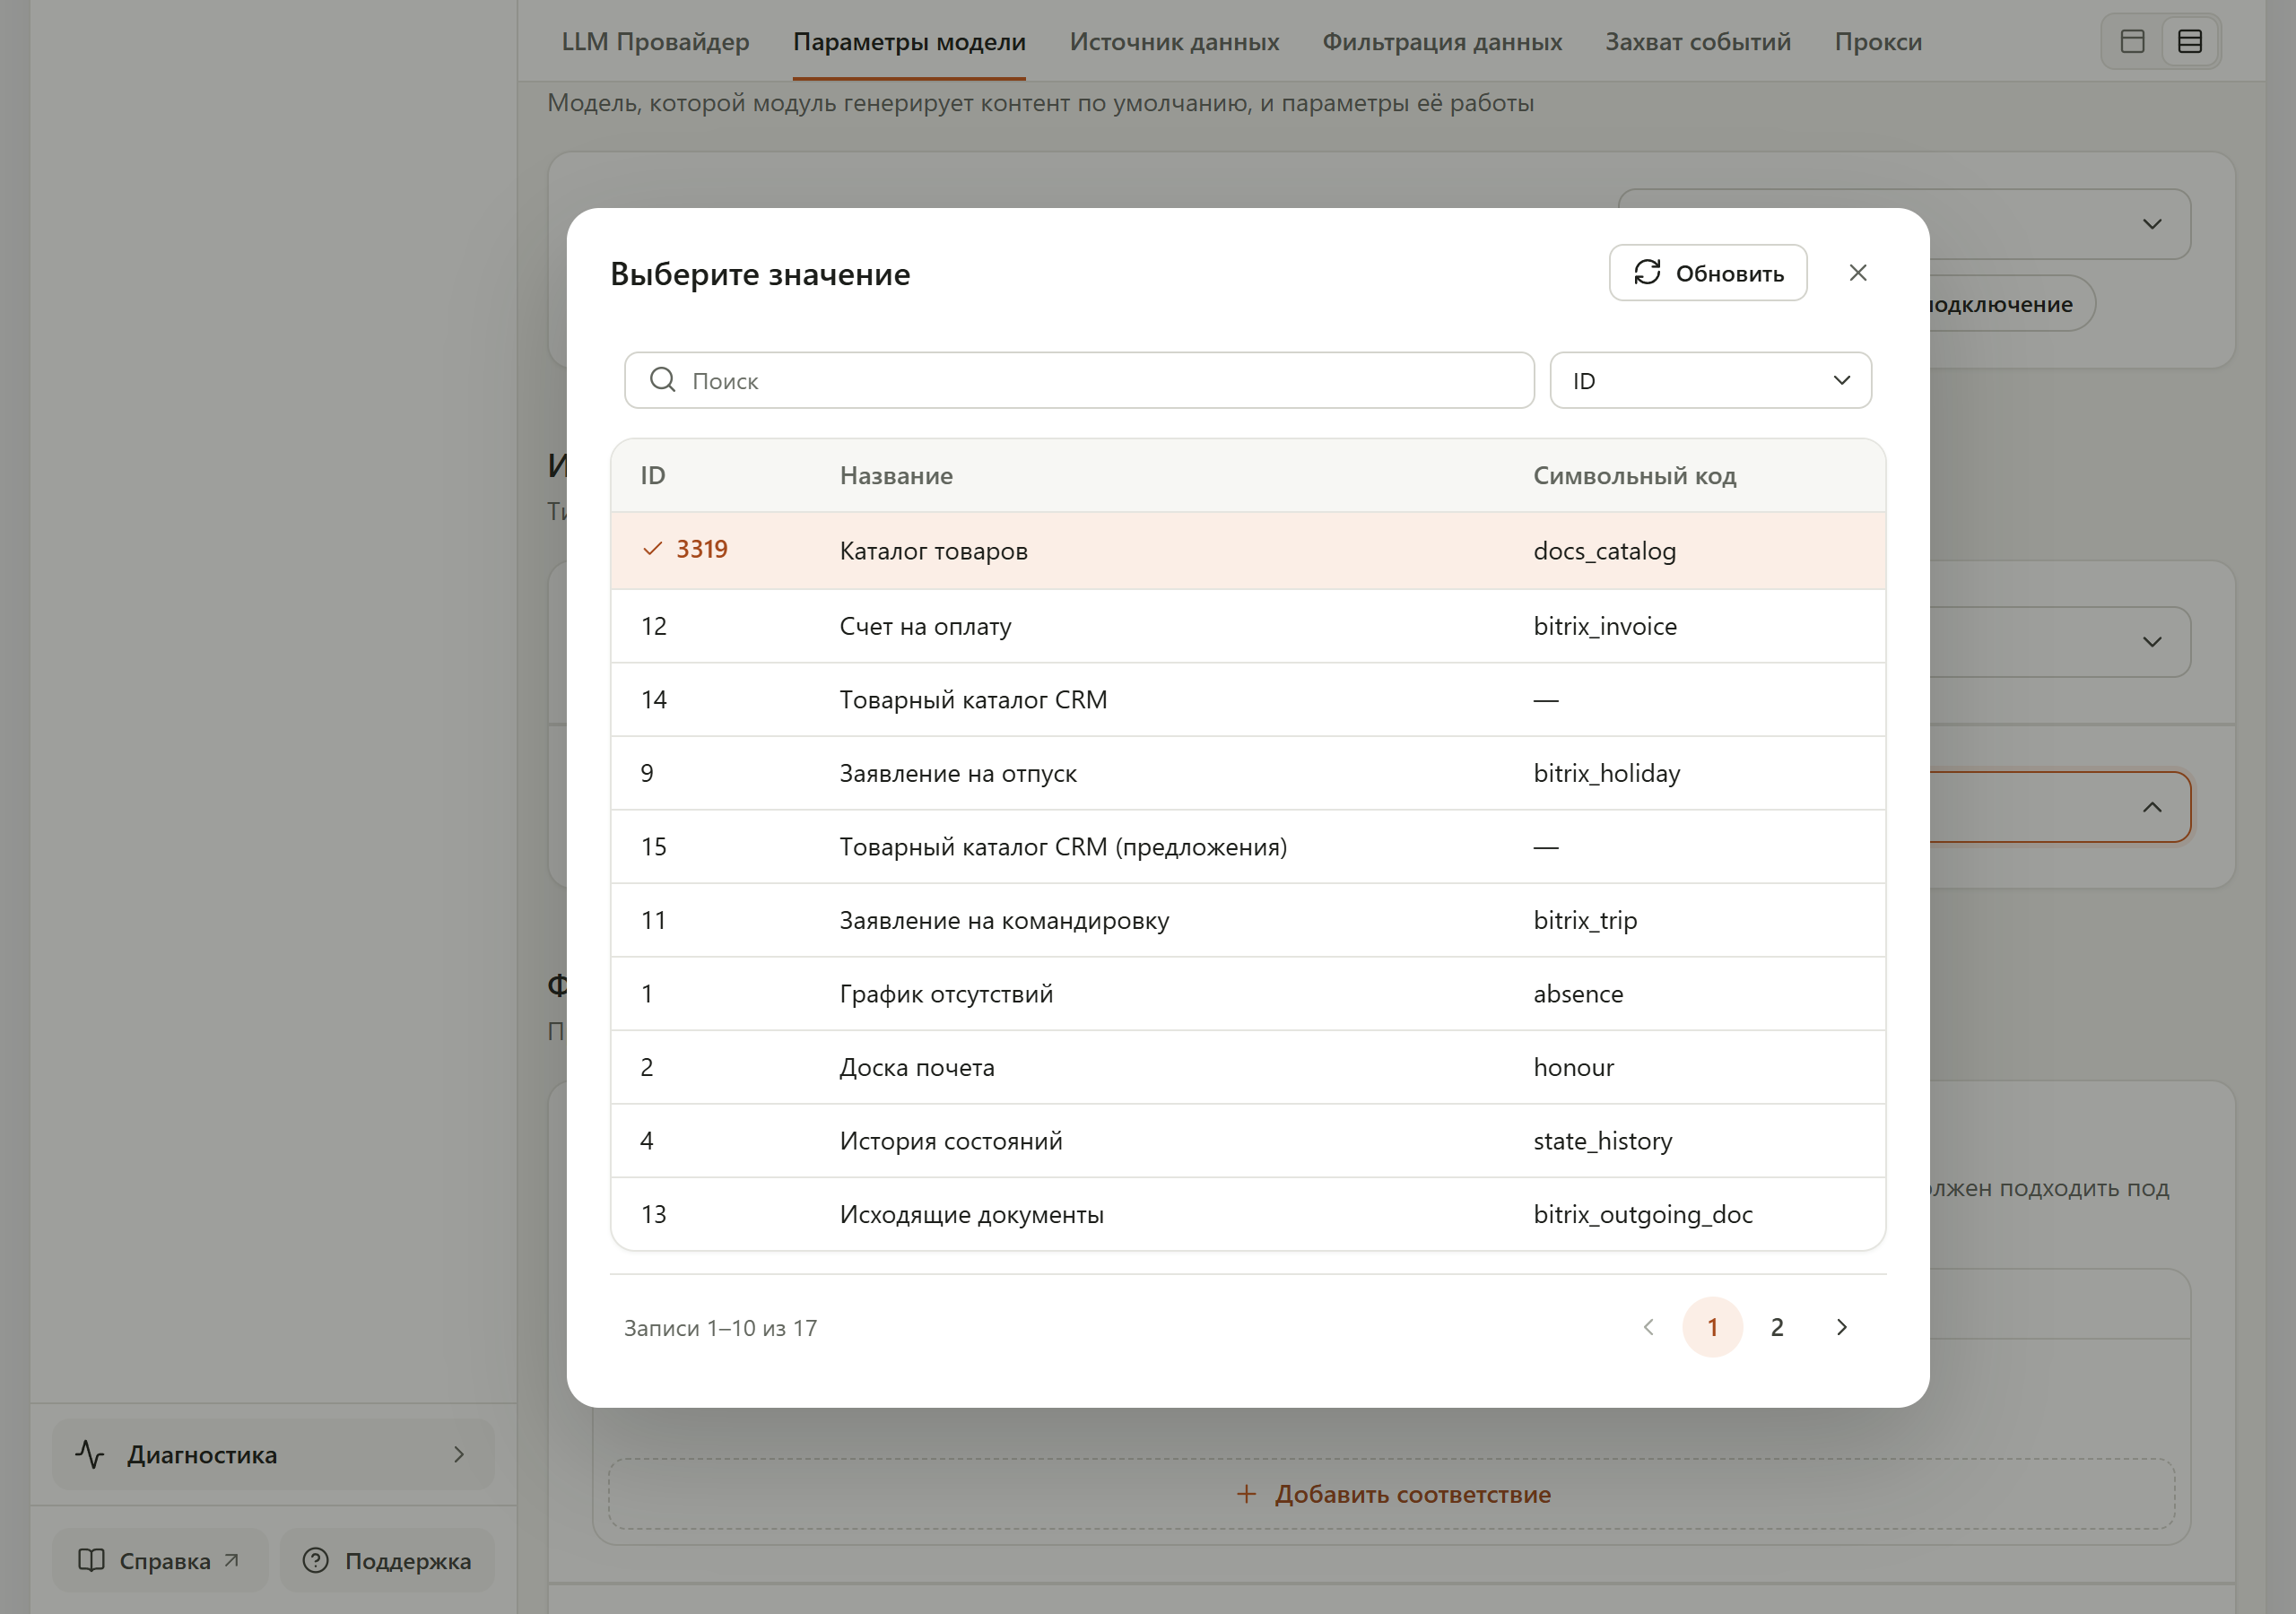Switch to single-panel layout view icon

2132,41
